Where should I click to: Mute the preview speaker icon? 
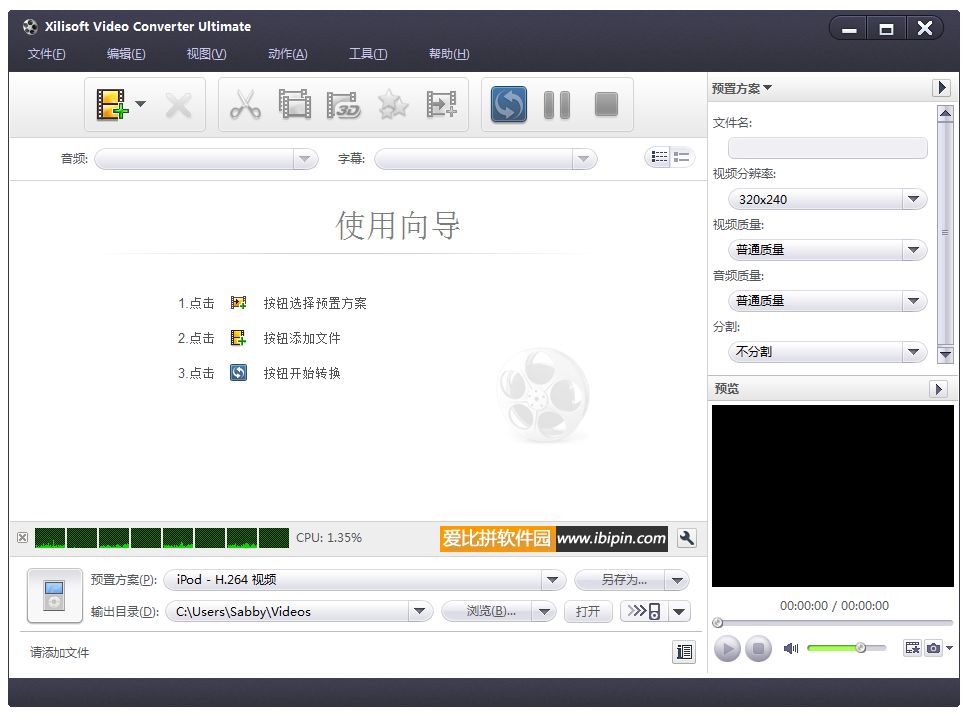tap(791, 648)
